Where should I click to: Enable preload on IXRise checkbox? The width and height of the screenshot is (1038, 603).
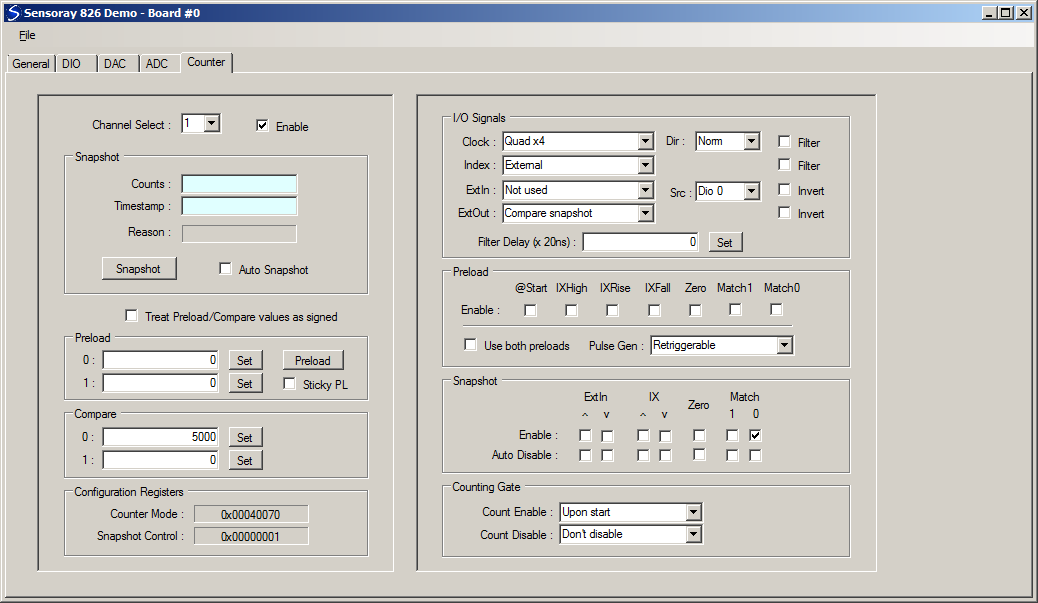(x=612, y=310)
